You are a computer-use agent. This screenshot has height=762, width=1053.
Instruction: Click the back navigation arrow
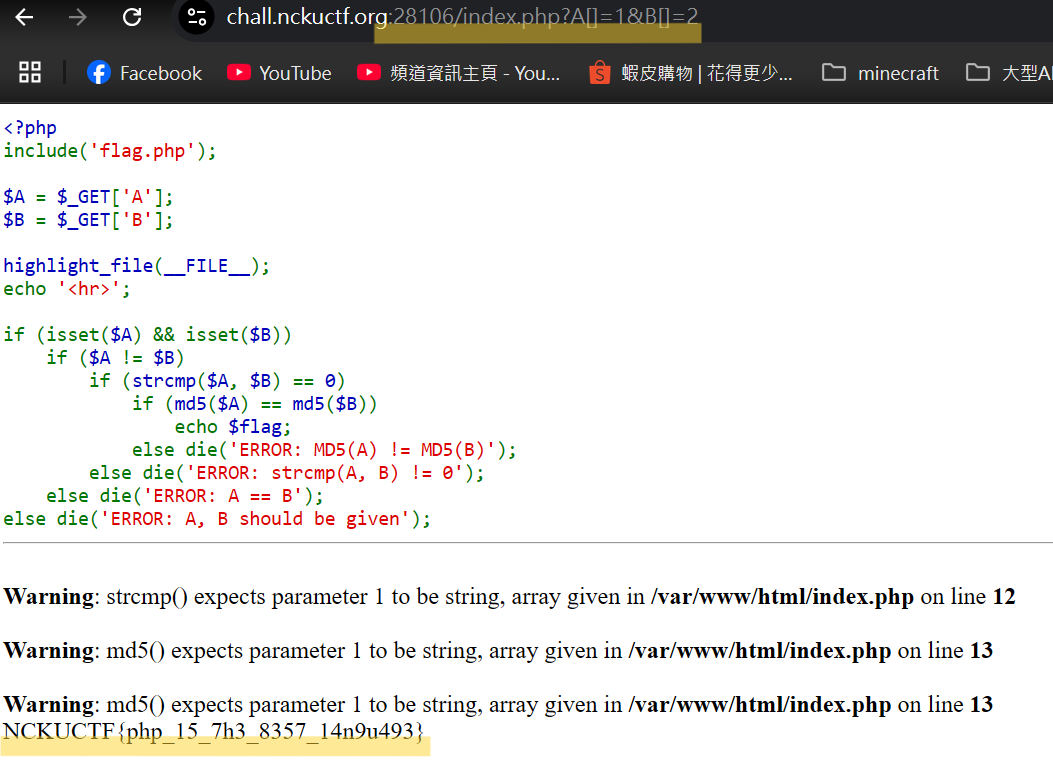[x=23, y=16]
